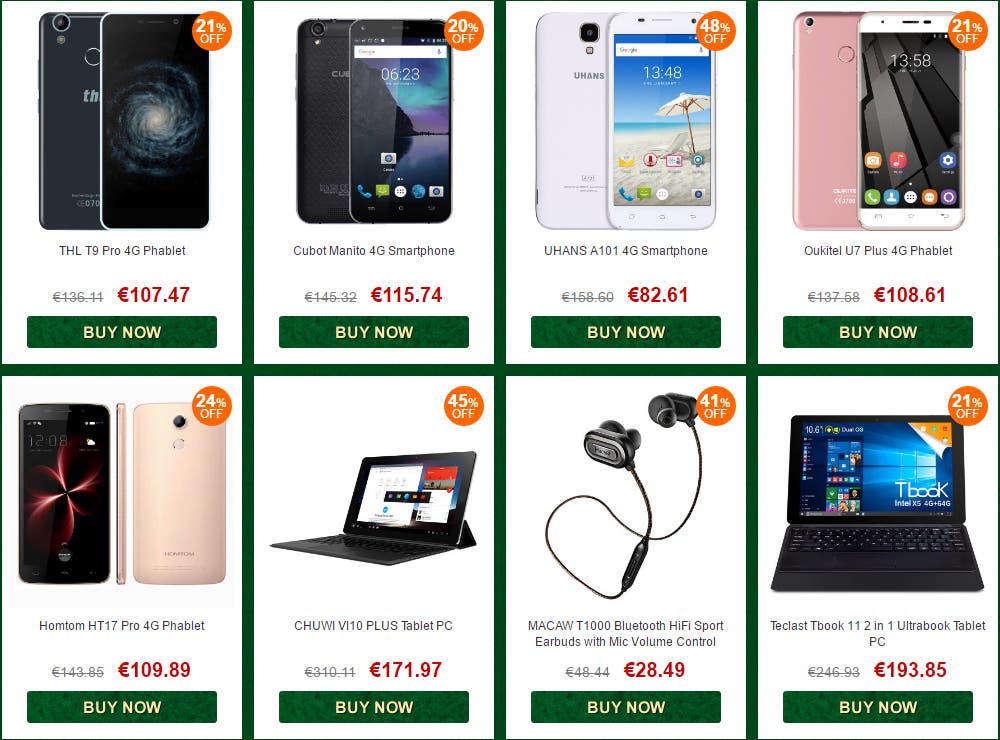
Task: Click the 45% OFF badge on CHUWI VI10 PLUS
Action: (464, 406)
